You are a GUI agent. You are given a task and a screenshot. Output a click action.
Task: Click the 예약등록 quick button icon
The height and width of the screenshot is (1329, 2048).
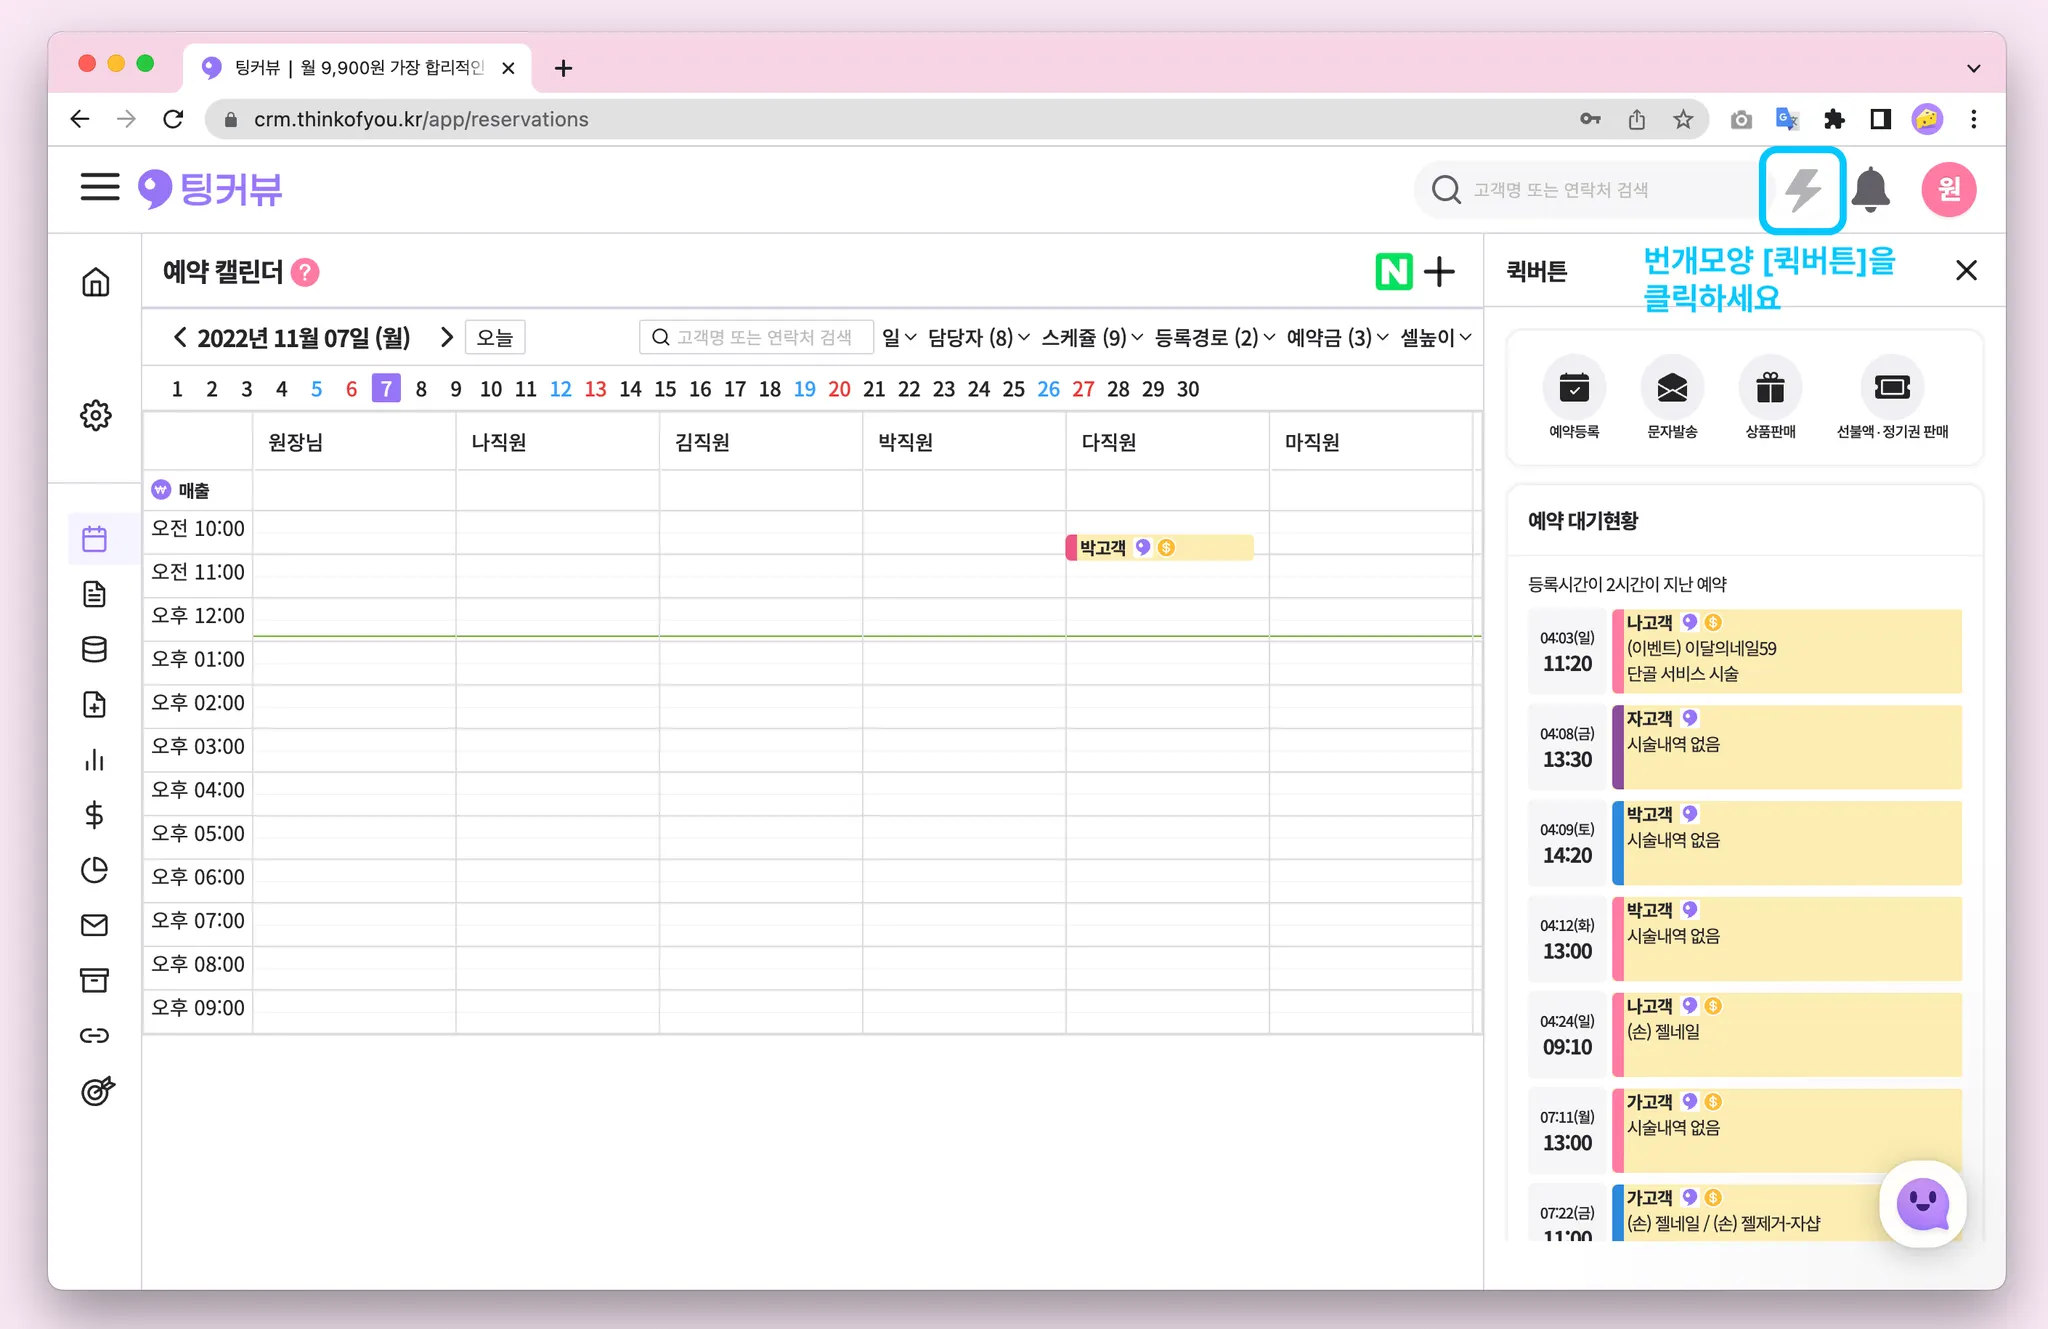tap(1574, 388)
